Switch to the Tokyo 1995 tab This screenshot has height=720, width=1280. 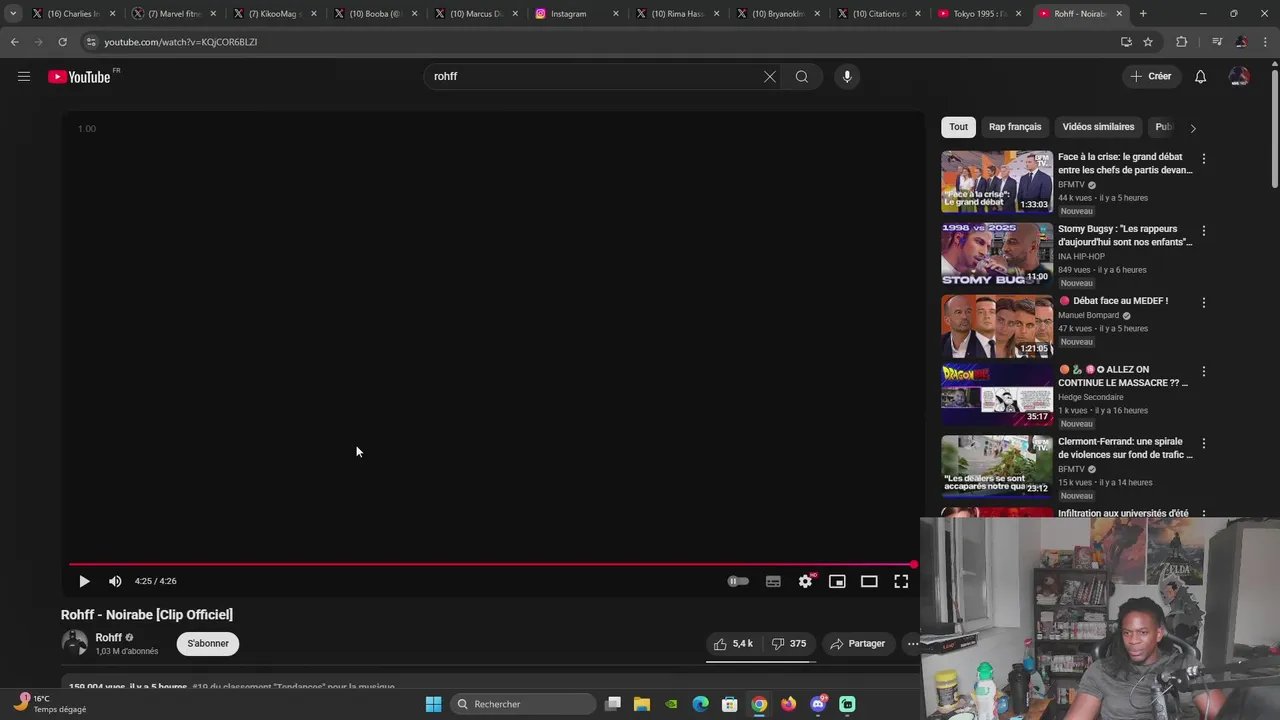click(x=980, y=14)
